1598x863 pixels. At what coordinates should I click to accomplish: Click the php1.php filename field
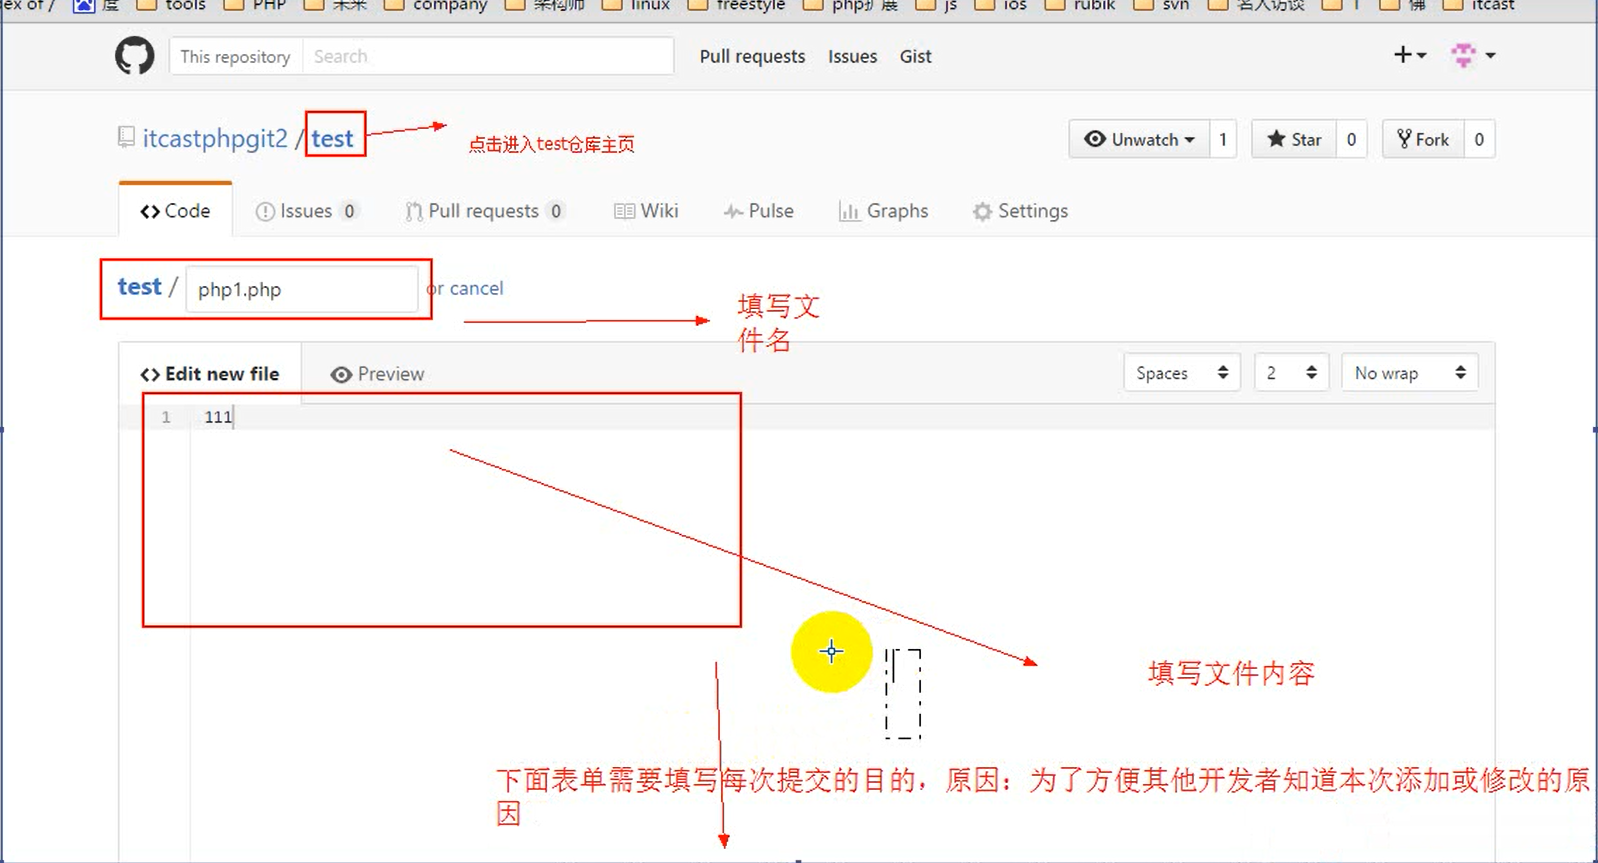pyautogui.click(x=302, y=289)
